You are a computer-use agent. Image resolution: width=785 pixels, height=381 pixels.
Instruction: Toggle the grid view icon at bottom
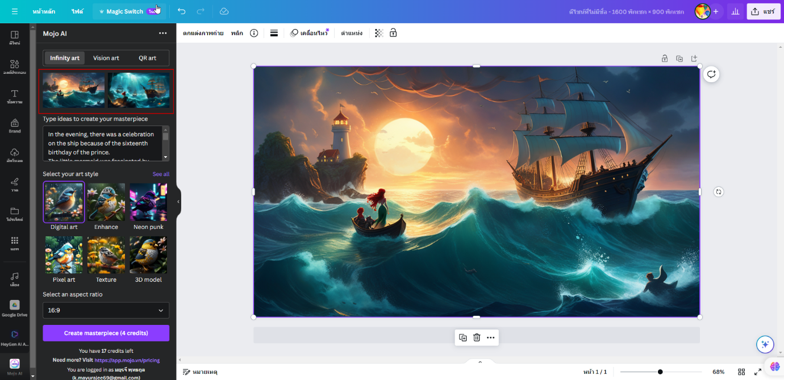pos(741,371)
